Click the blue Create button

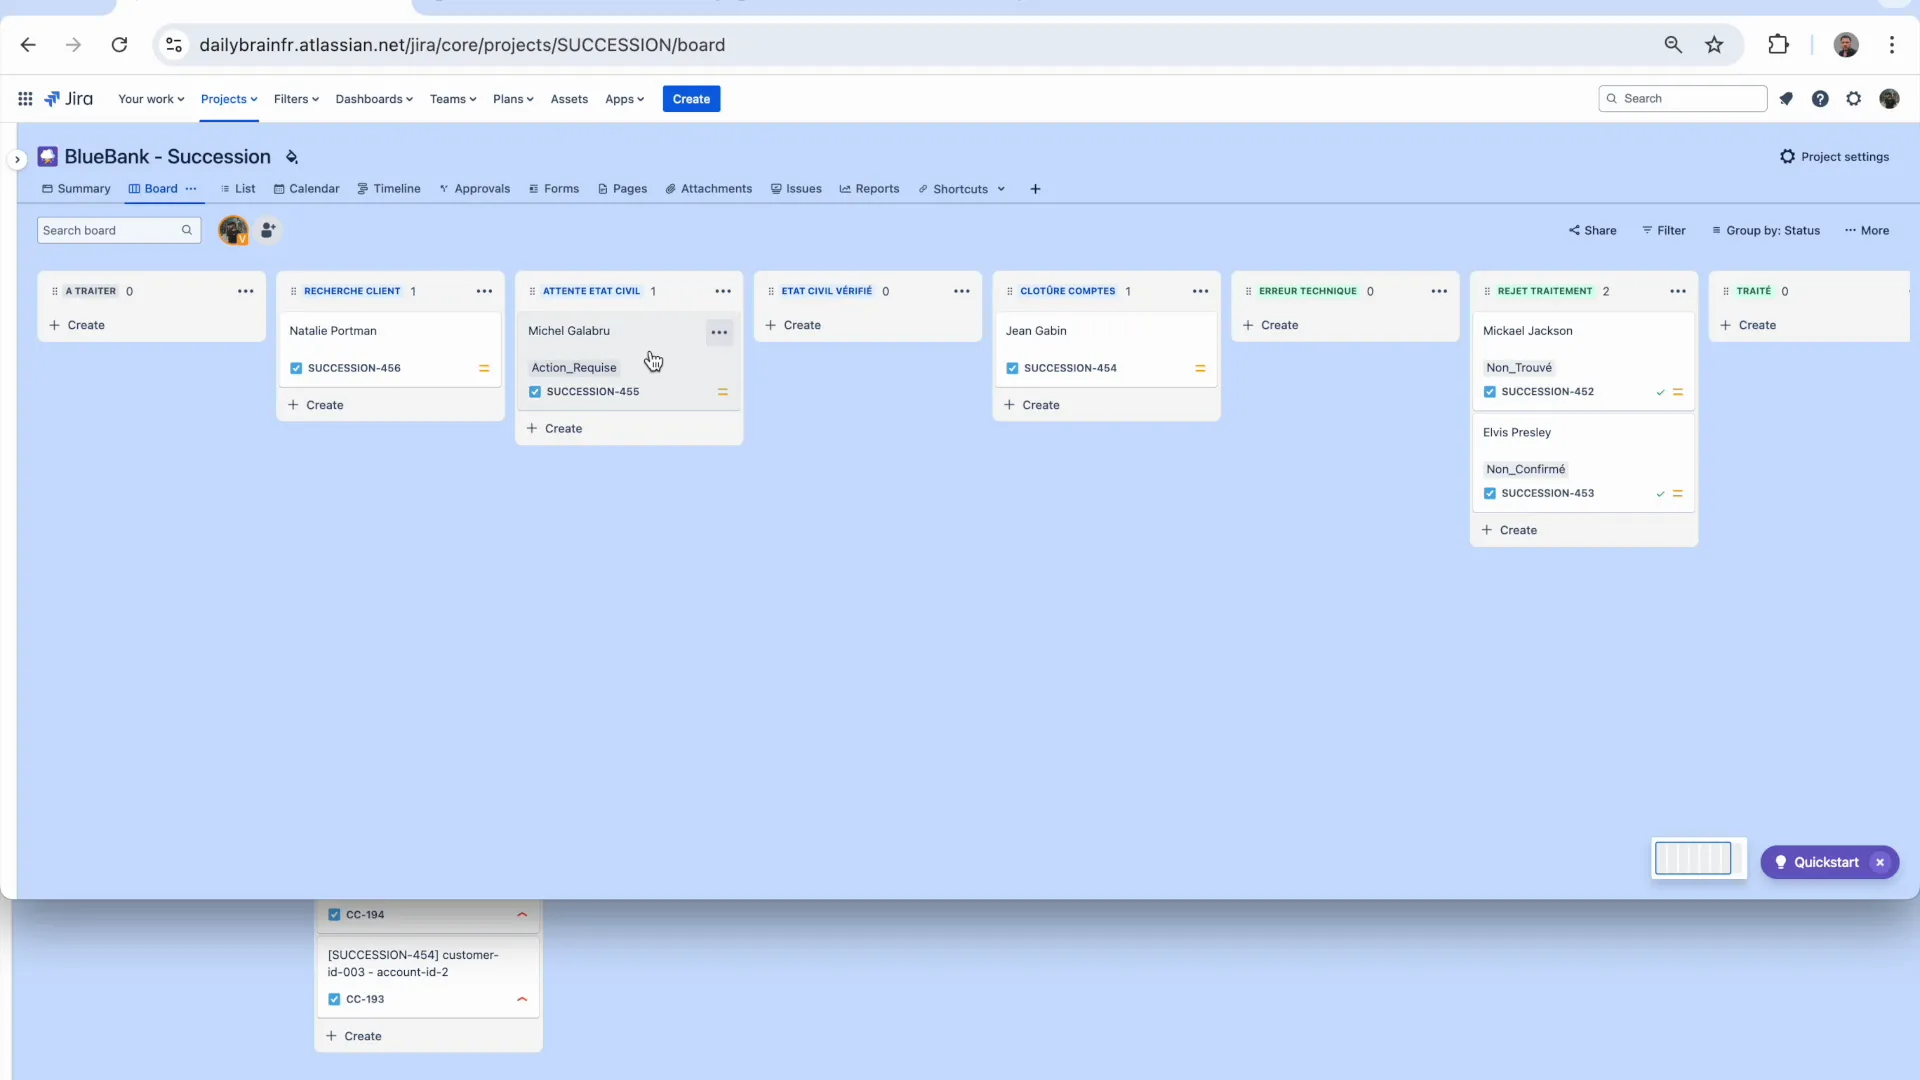[691, 99]
